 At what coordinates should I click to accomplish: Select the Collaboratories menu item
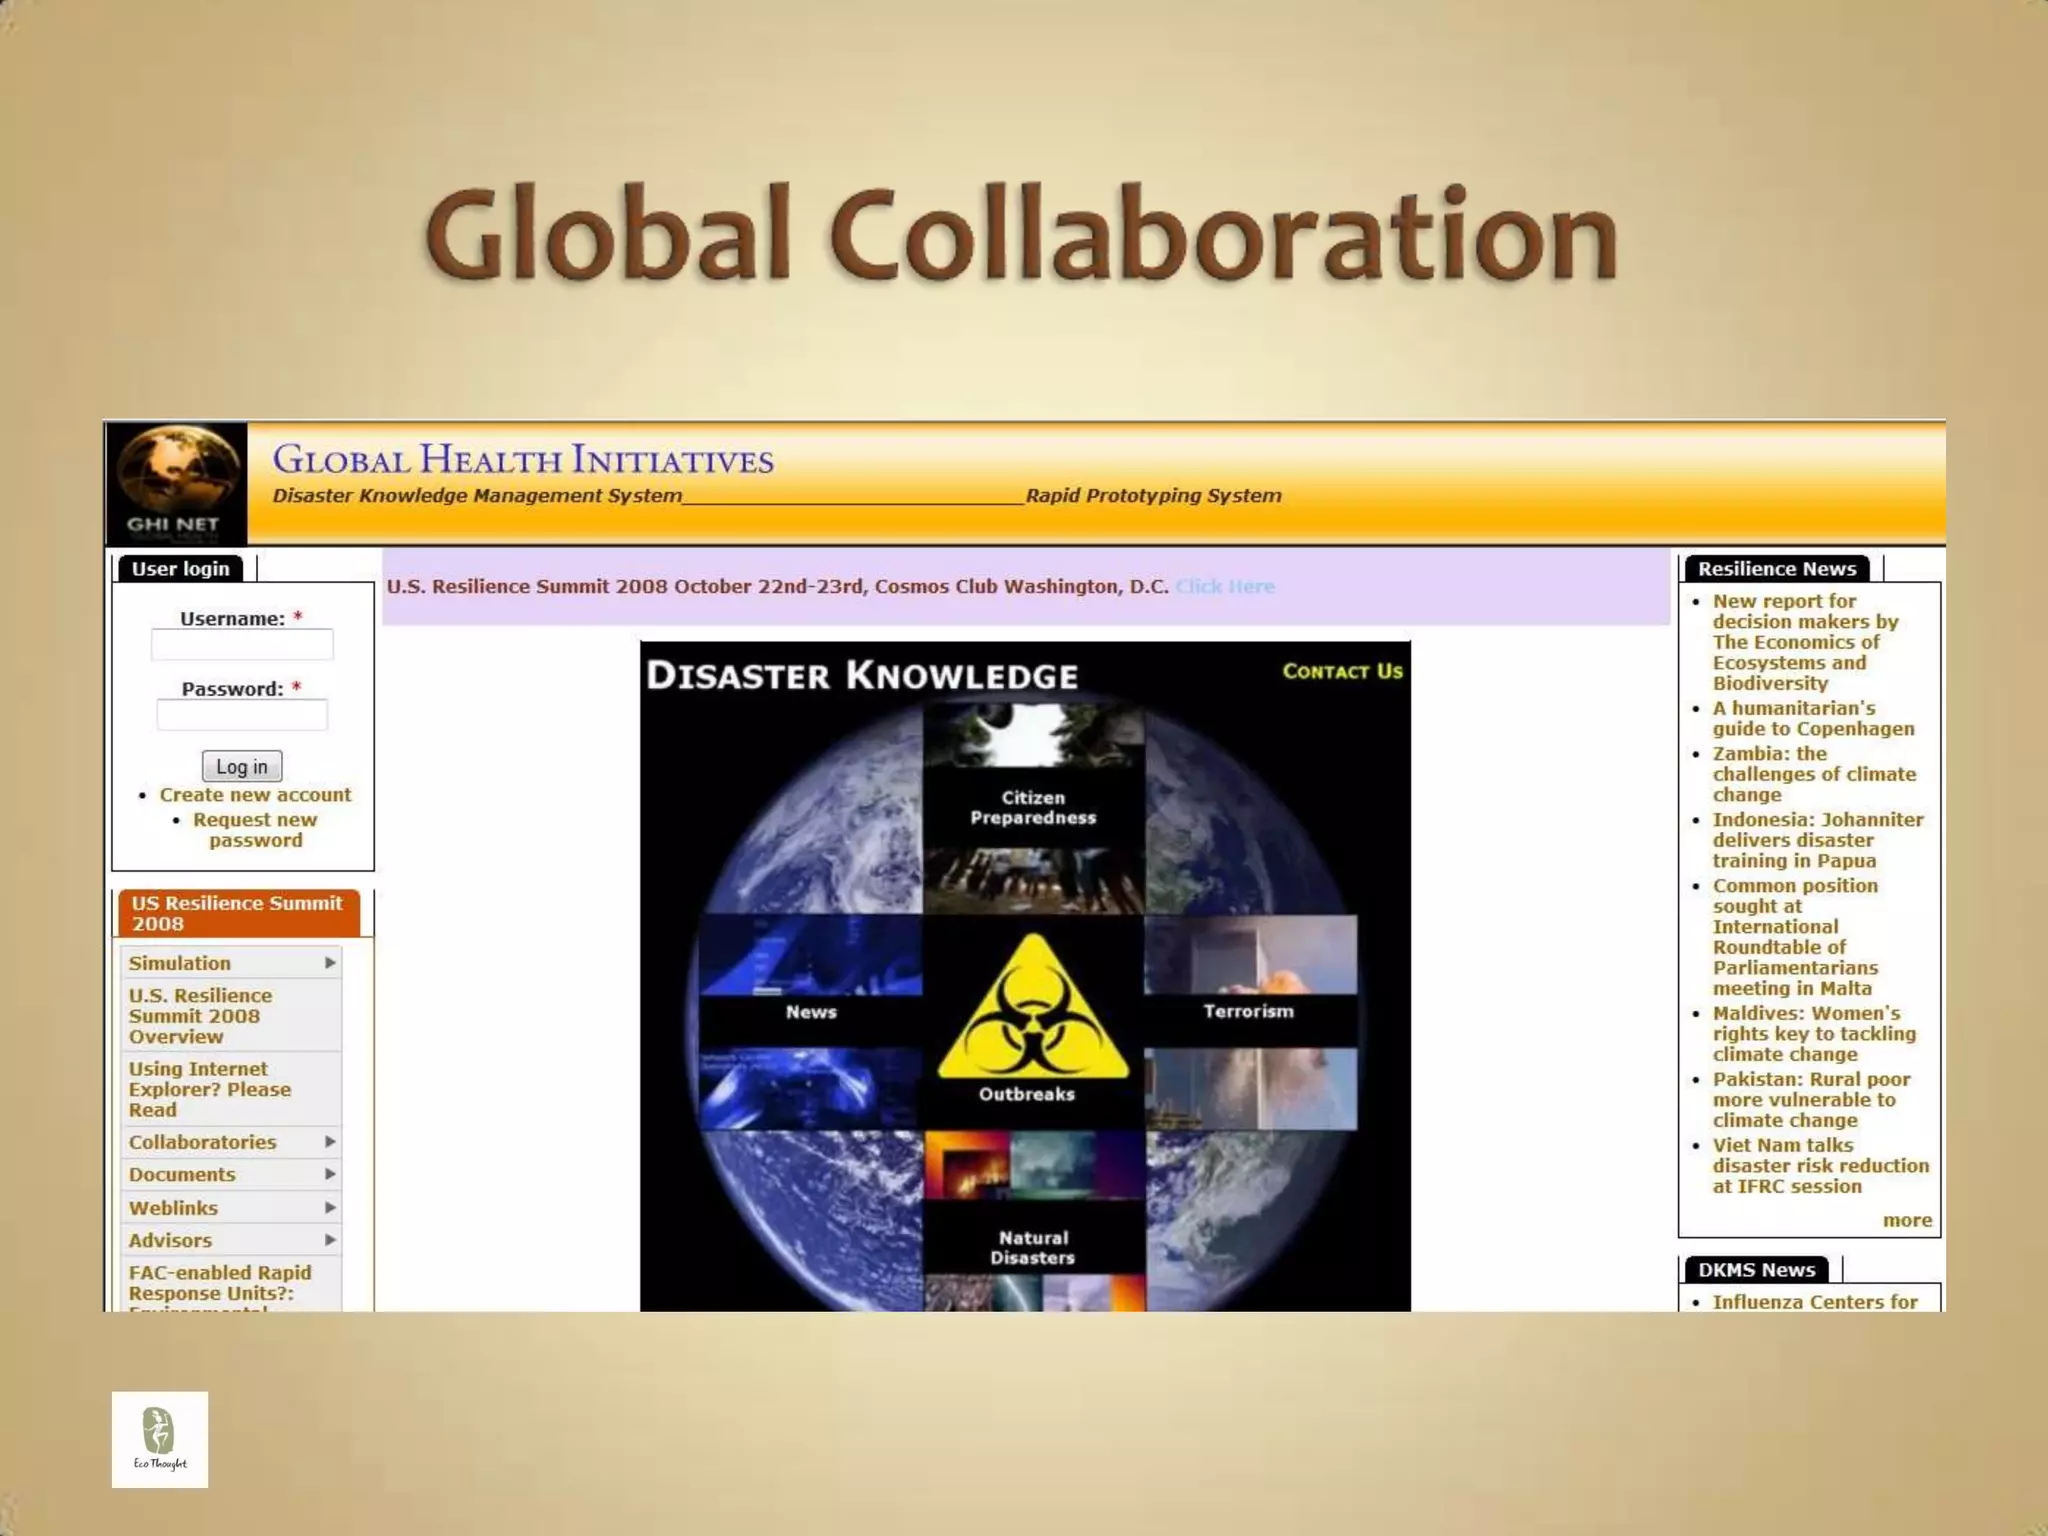(x=202, y=1142)
